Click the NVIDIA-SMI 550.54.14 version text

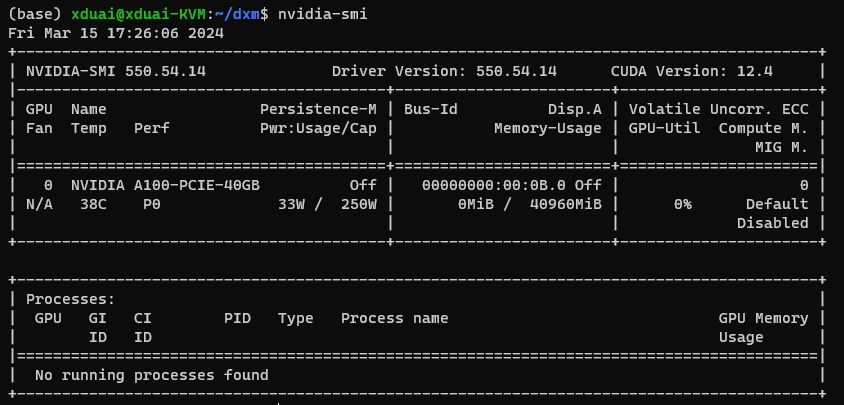coord(116,71)
